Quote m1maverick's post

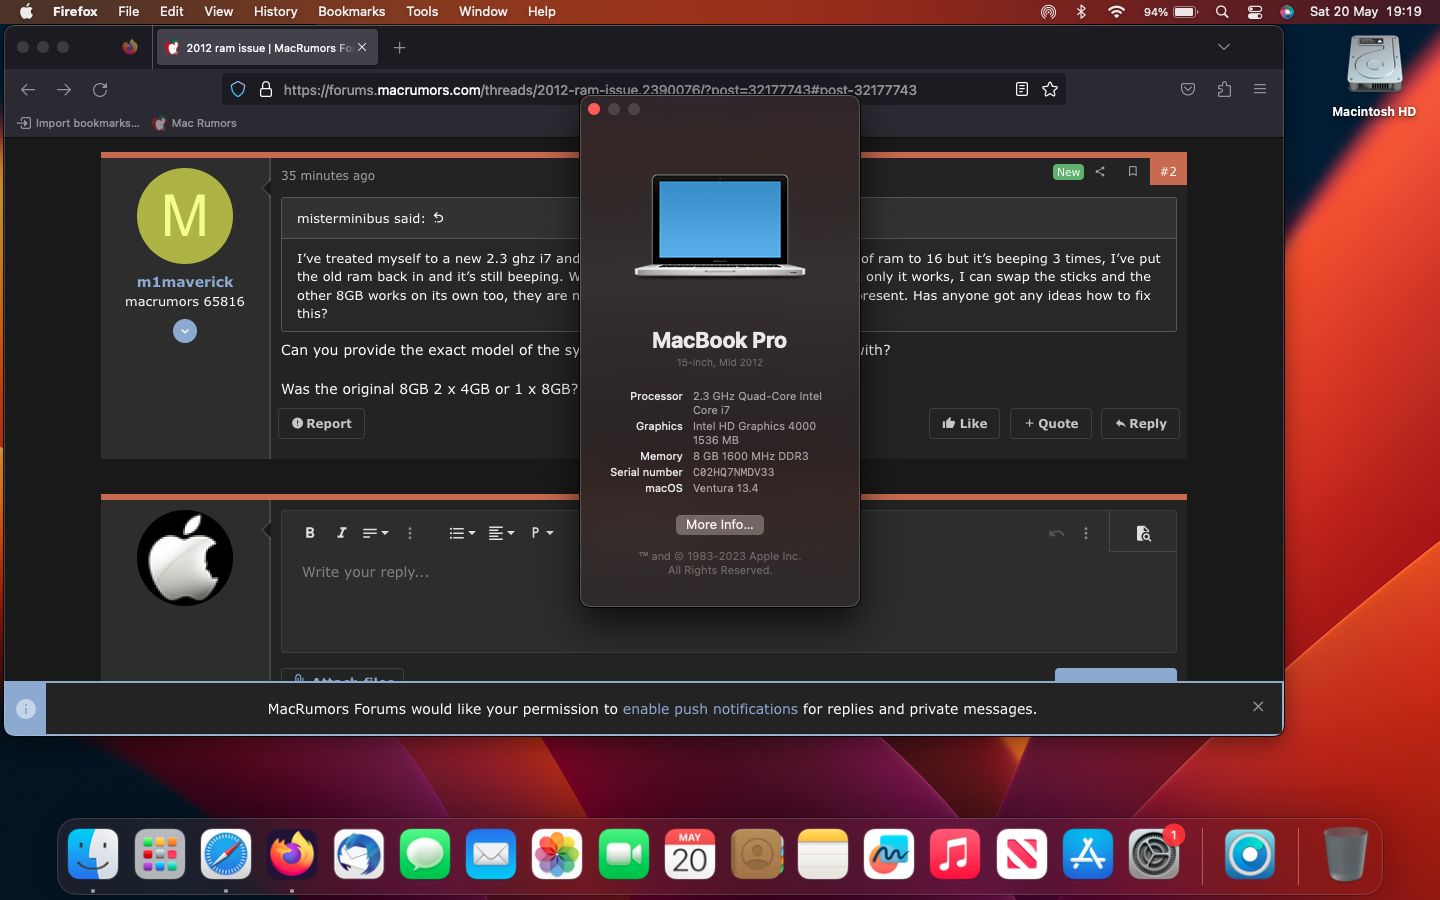click(x=1051, y=424)
